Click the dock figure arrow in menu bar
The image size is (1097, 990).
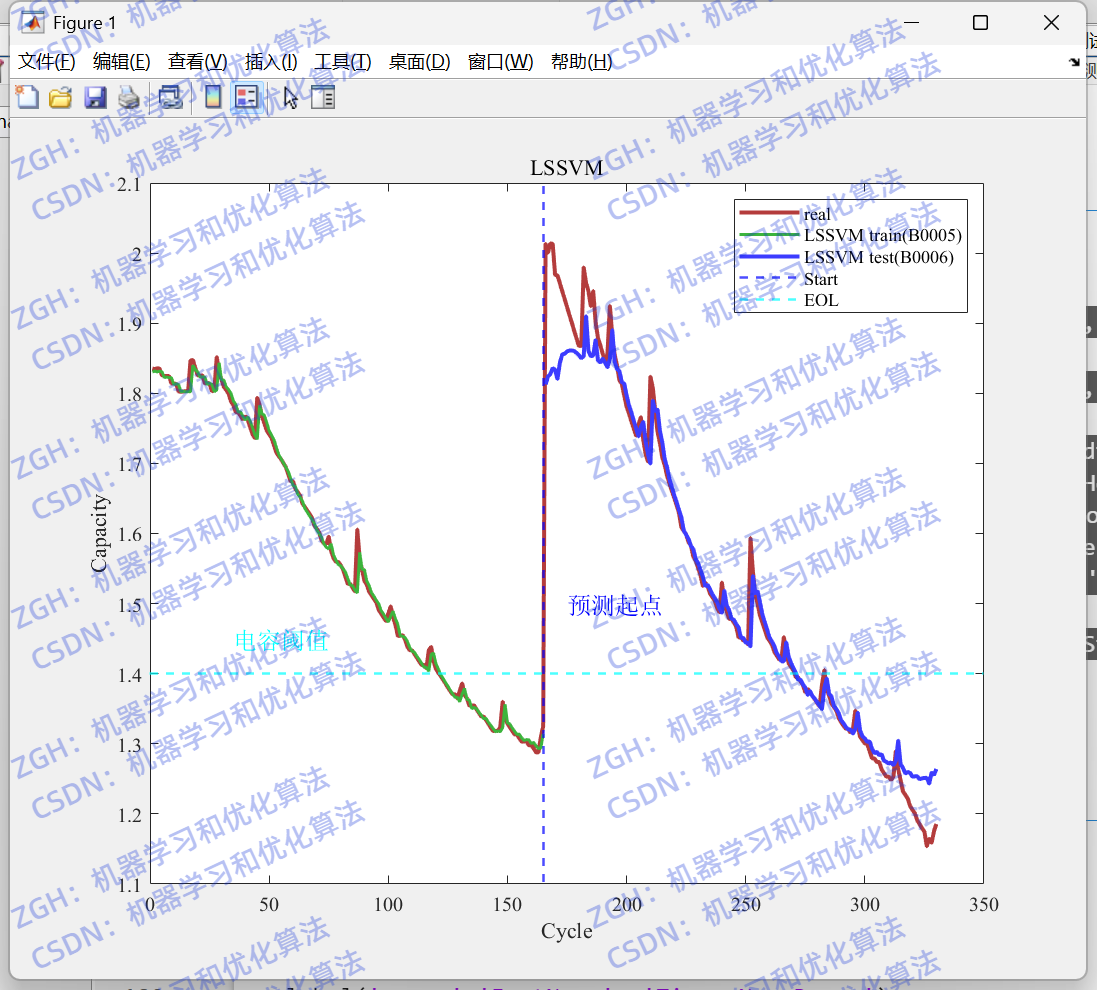point(1075,62)
